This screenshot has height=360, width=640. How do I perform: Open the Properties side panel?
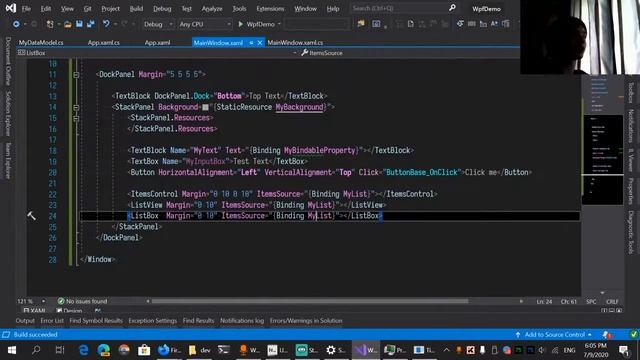[x=631, y=191]
